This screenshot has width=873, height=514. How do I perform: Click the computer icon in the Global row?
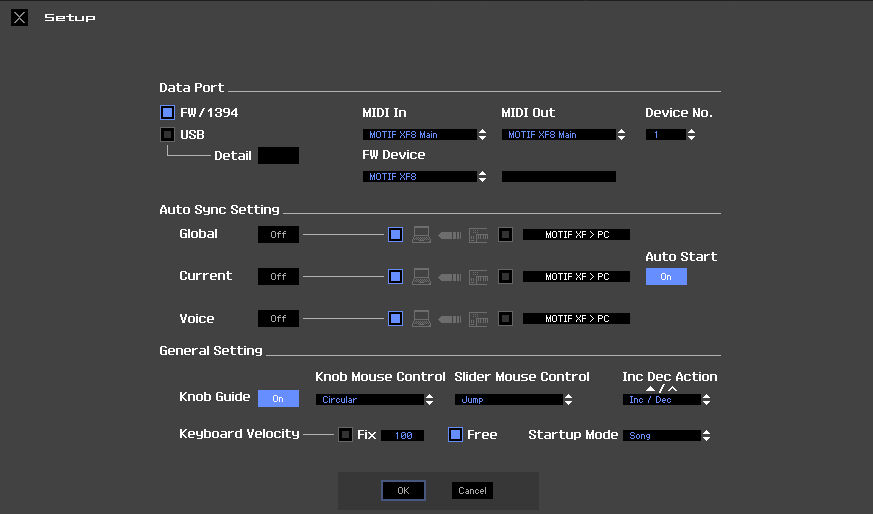point(422,235)
